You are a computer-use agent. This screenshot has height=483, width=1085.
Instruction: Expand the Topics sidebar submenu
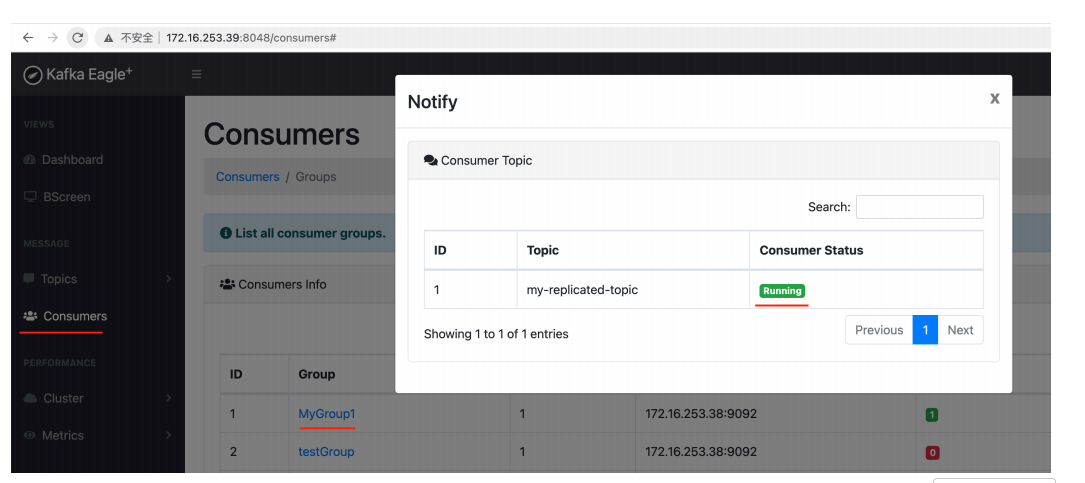168,279
